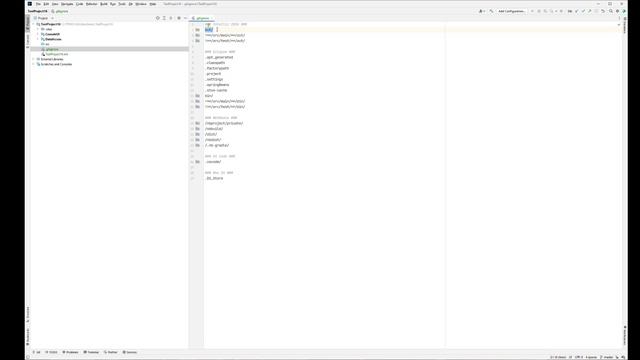Open the Help menu
The height and width of the screenshot is (360, 640).
point(153,4)
